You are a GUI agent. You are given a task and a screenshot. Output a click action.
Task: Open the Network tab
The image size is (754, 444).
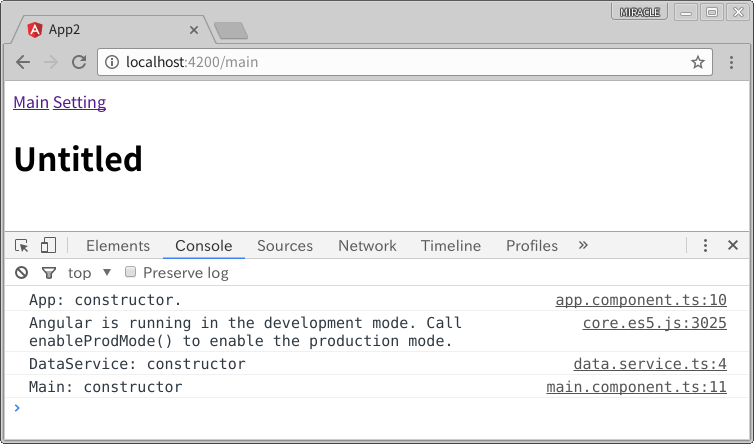367,246
